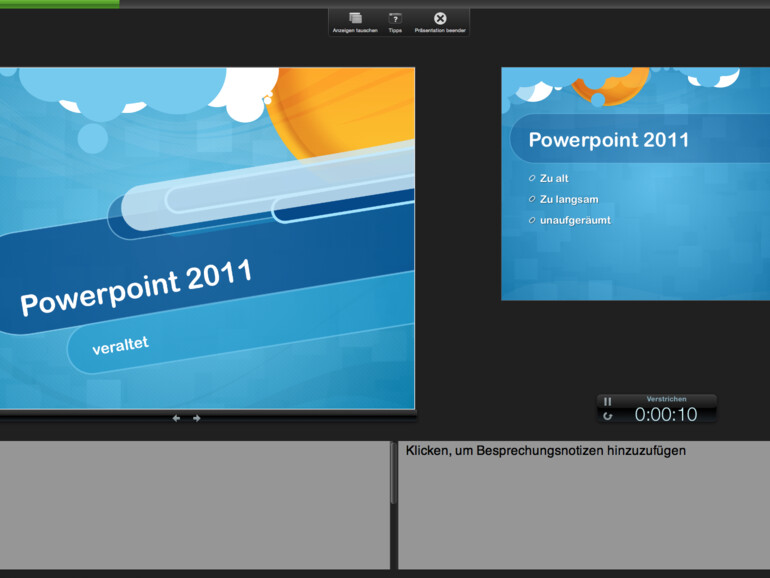770x578 pixels.
Task: Go to the previous slide with the left arrow
Action: [x=176, y=418]
